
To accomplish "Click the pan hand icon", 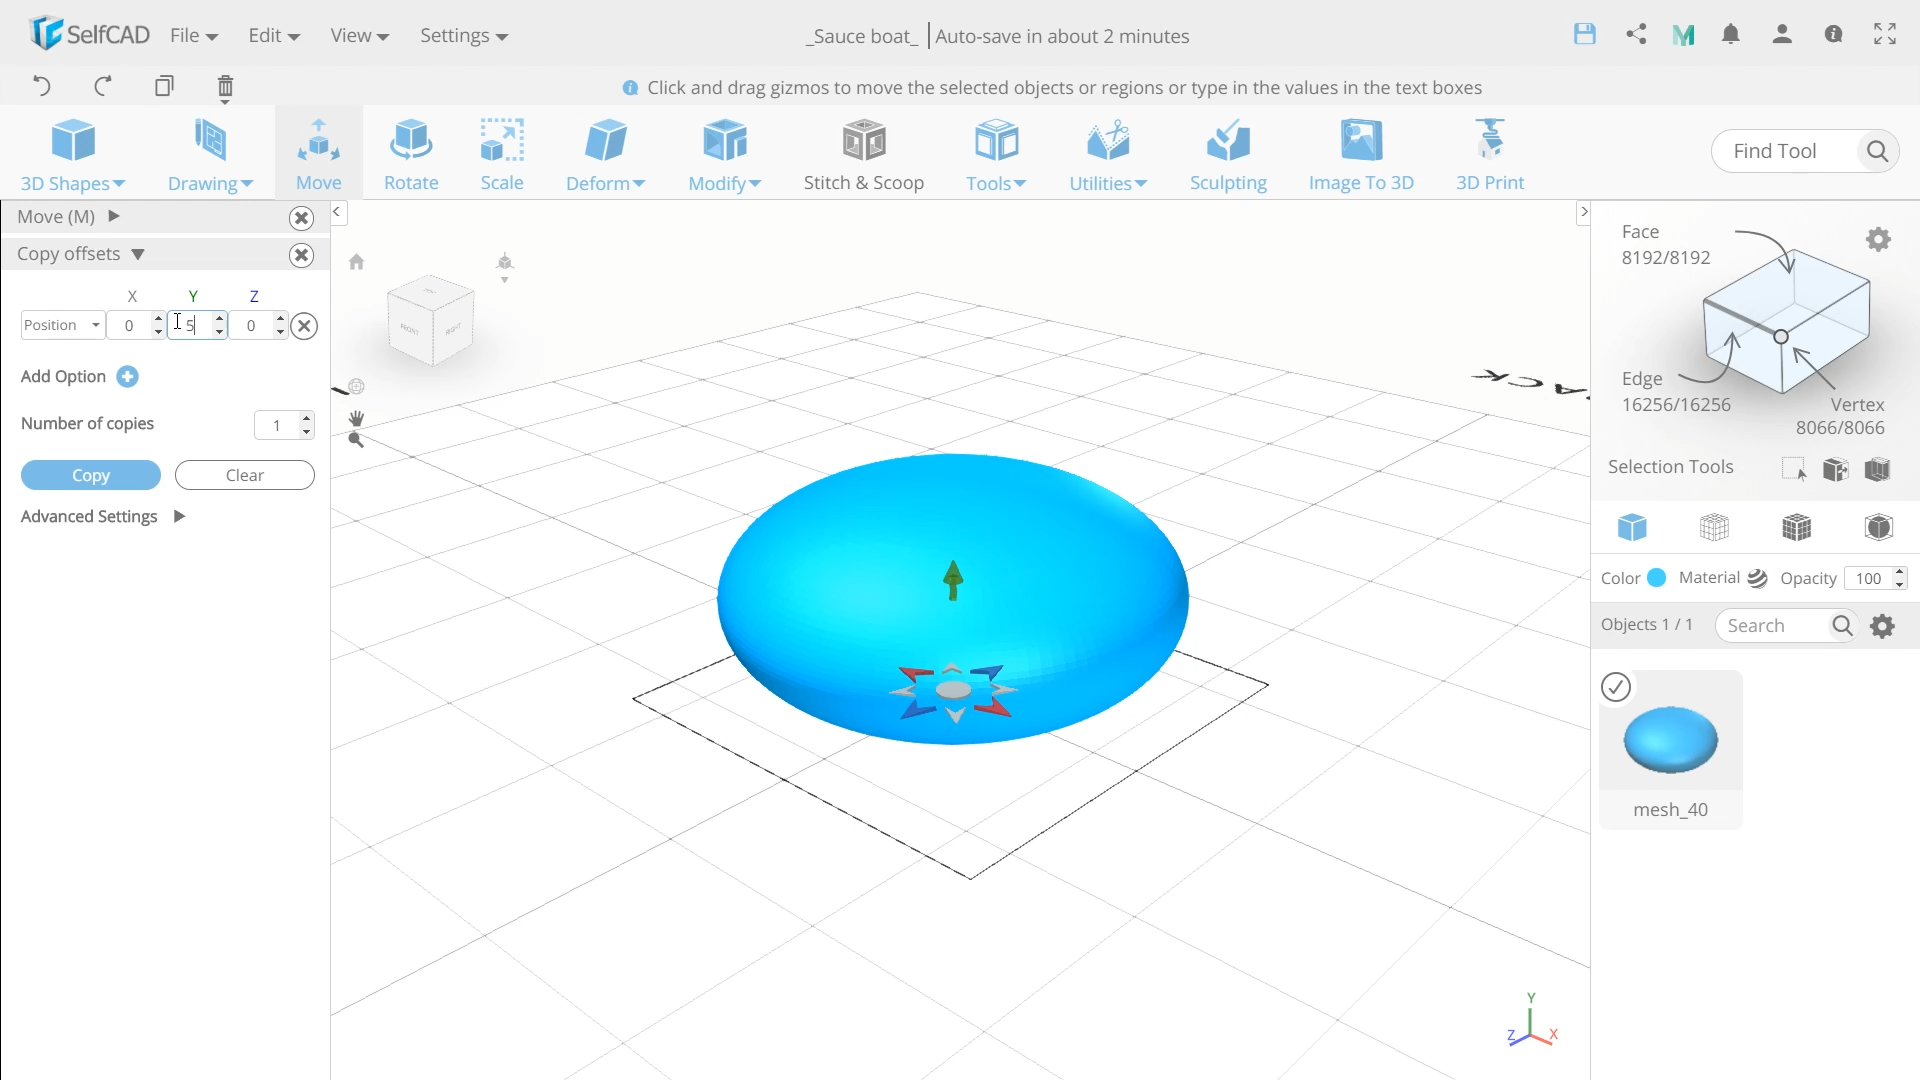I will [356, 418].
